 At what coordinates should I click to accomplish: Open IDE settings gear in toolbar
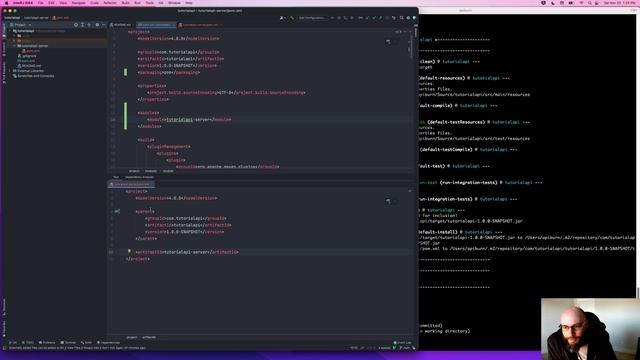408,18
